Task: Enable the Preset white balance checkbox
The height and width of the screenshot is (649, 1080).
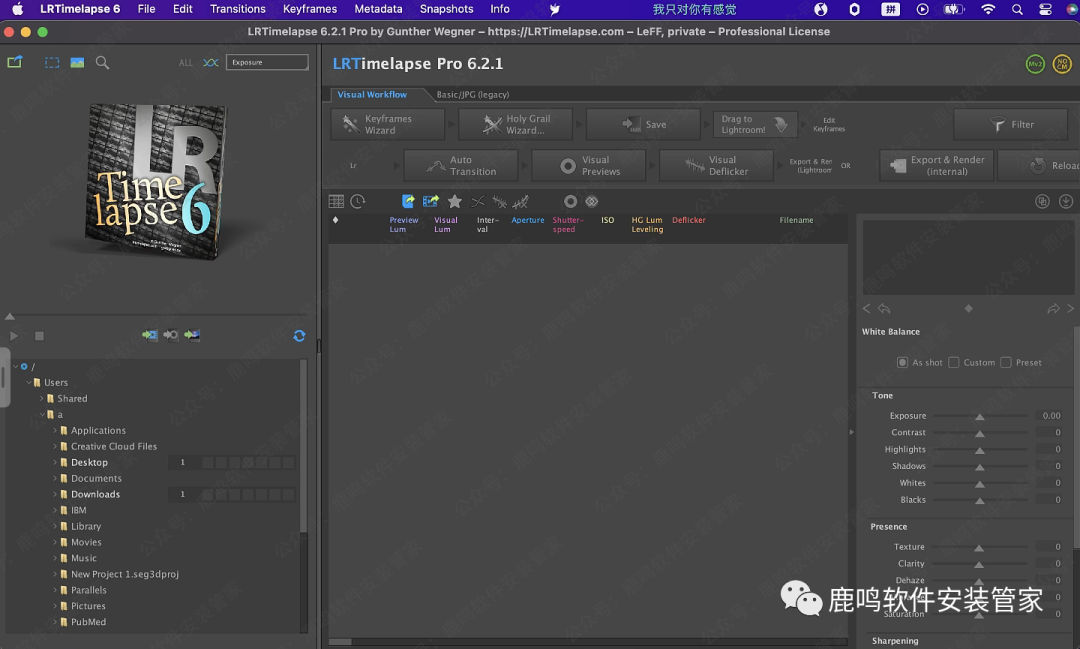Action: [x=1006, y=362]
